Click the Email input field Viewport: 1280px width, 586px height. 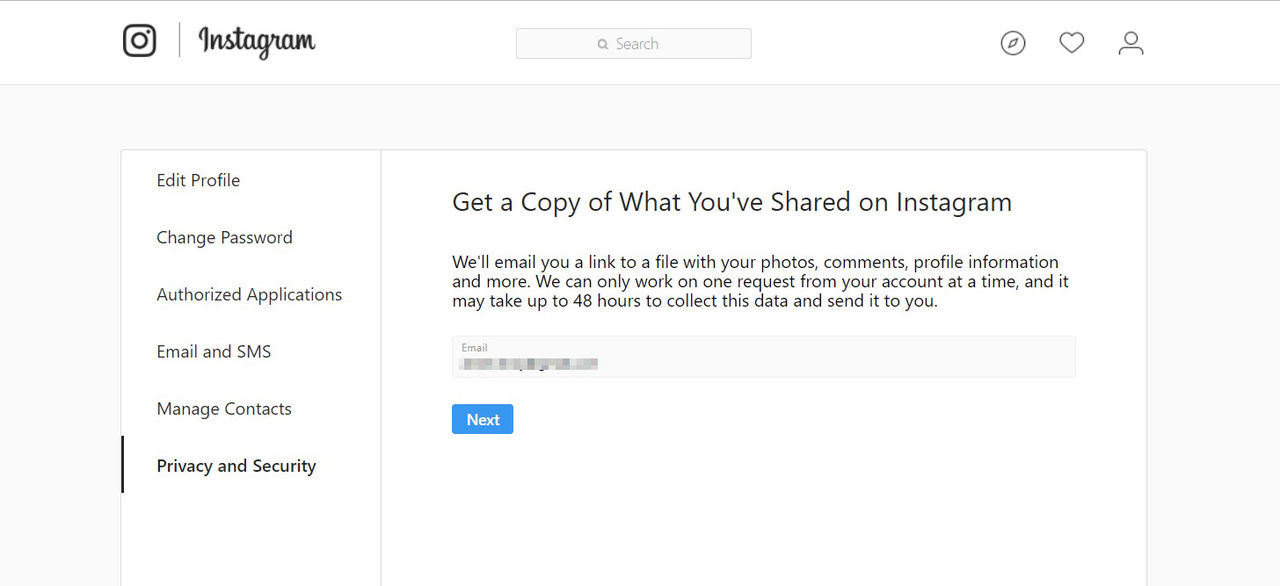coord(764,357)
